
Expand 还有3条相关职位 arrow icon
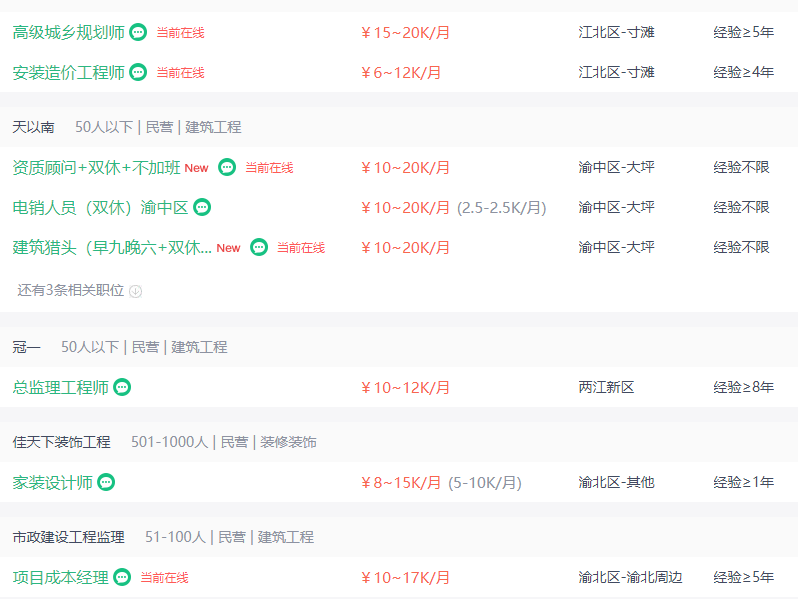[x=135, y=291]
